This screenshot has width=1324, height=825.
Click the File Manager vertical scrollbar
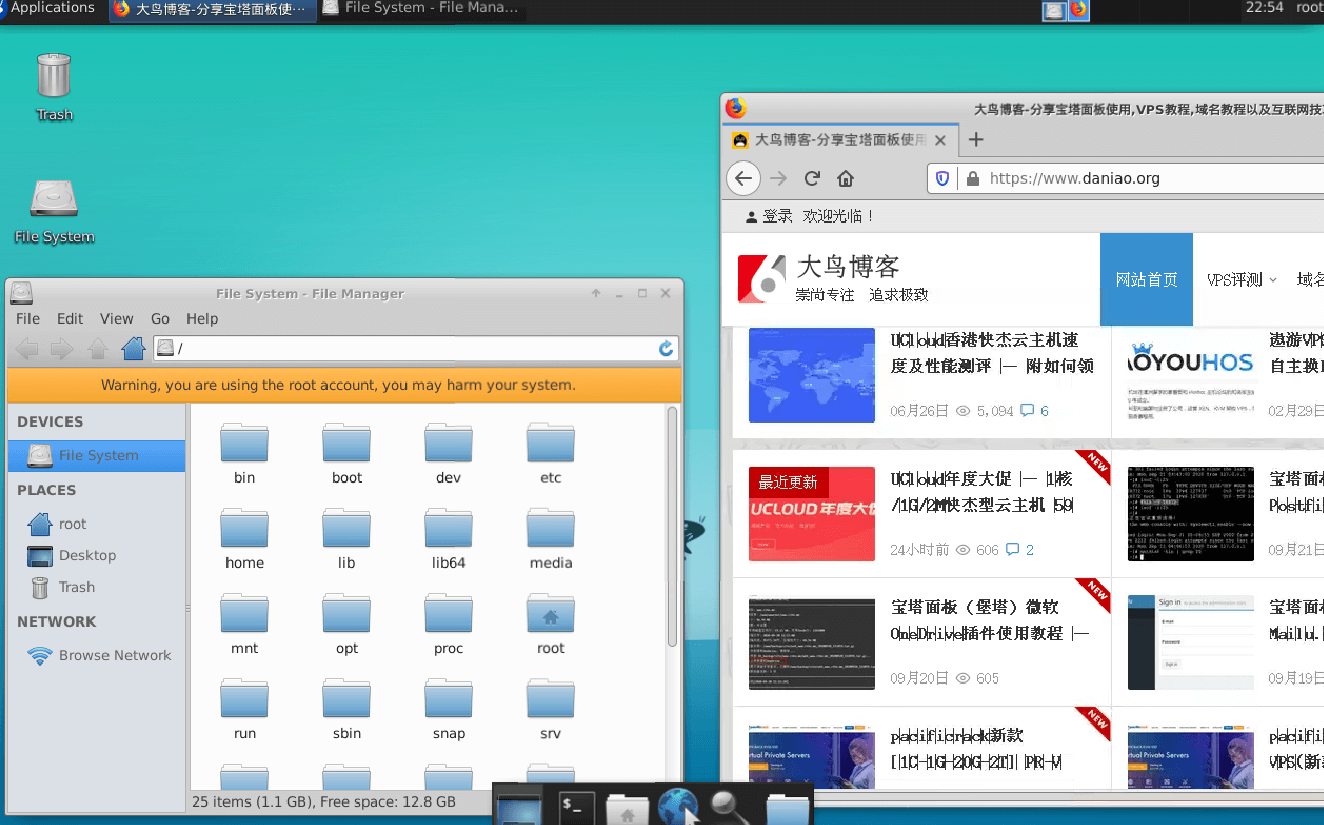pyautogui.click(x=673, y=526)
